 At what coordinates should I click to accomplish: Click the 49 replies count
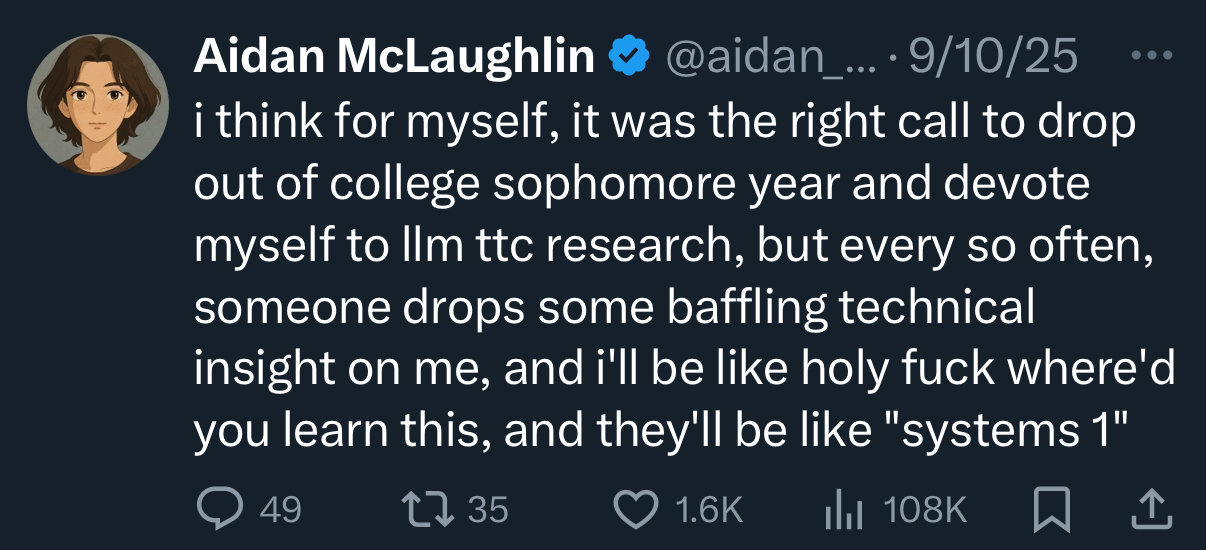pos(280,511)
